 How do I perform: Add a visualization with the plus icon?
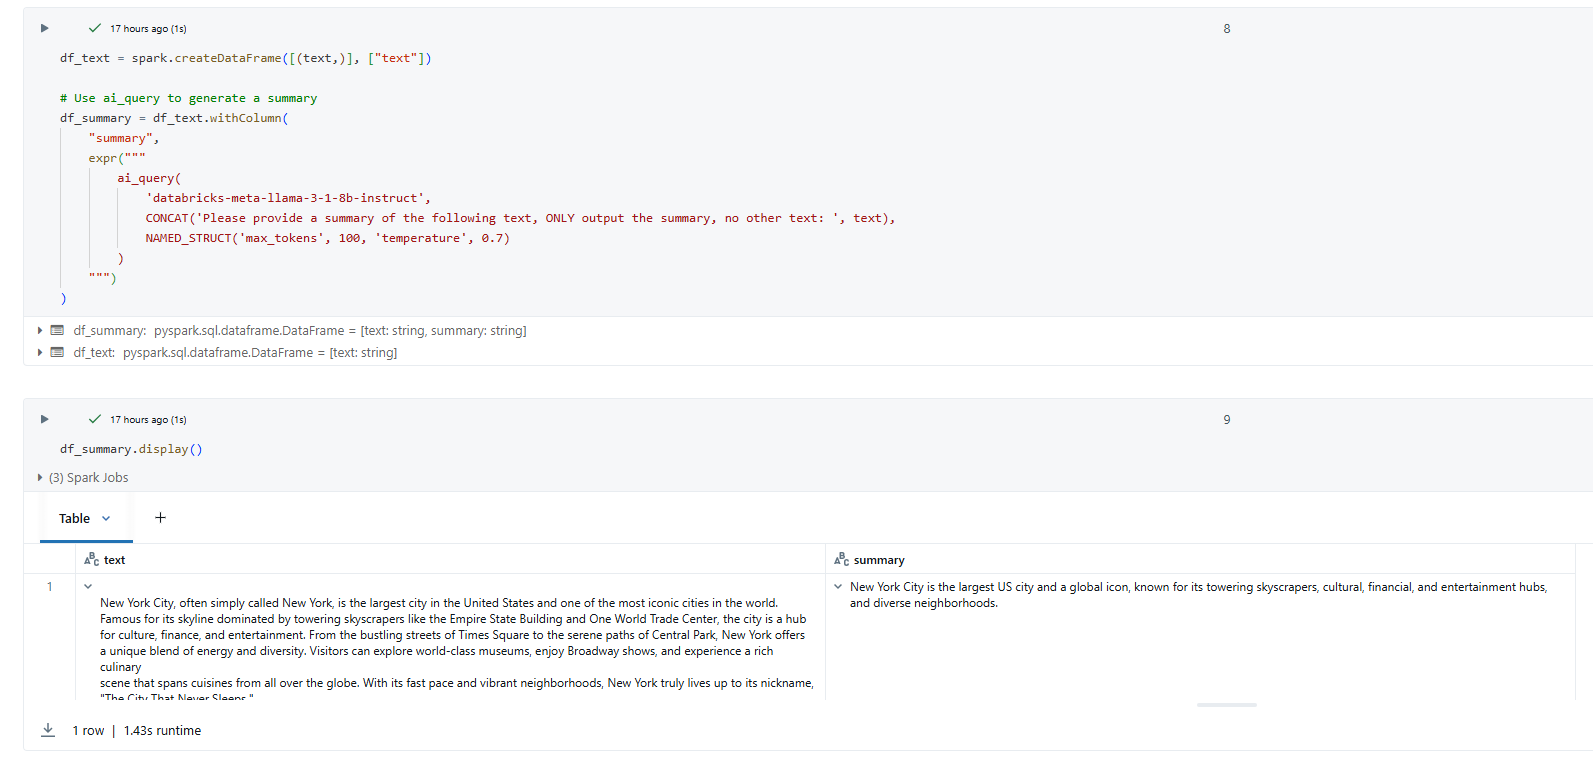click(160, 518)
